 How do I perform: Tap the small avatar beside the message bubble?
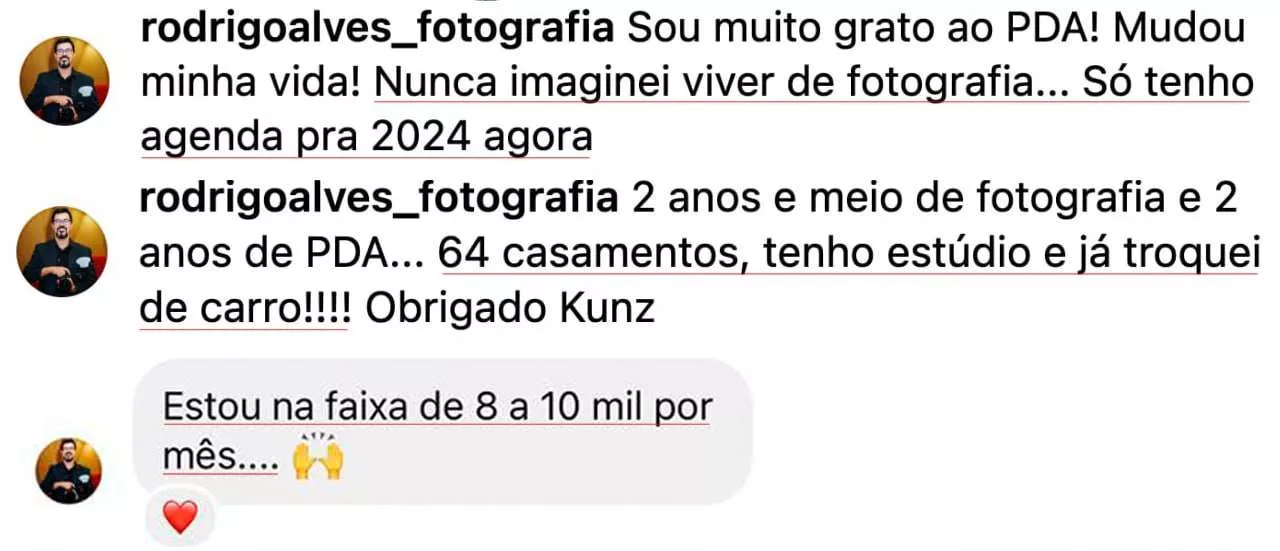click(x=69, y=470)
